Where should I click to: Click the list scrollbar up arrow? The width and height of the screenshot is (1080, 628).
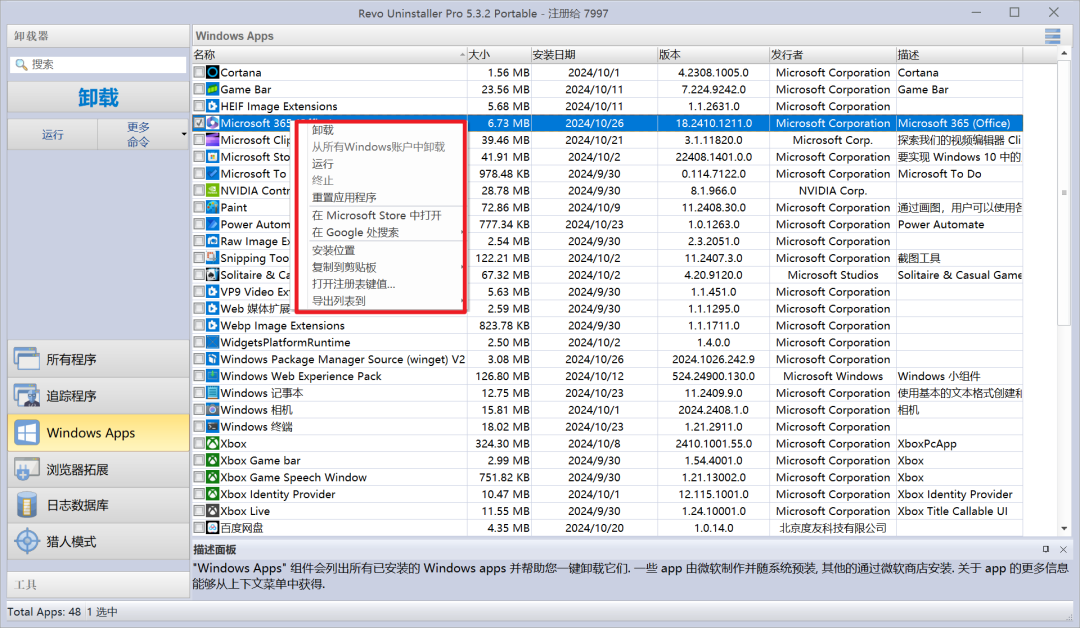(1064, 53)
